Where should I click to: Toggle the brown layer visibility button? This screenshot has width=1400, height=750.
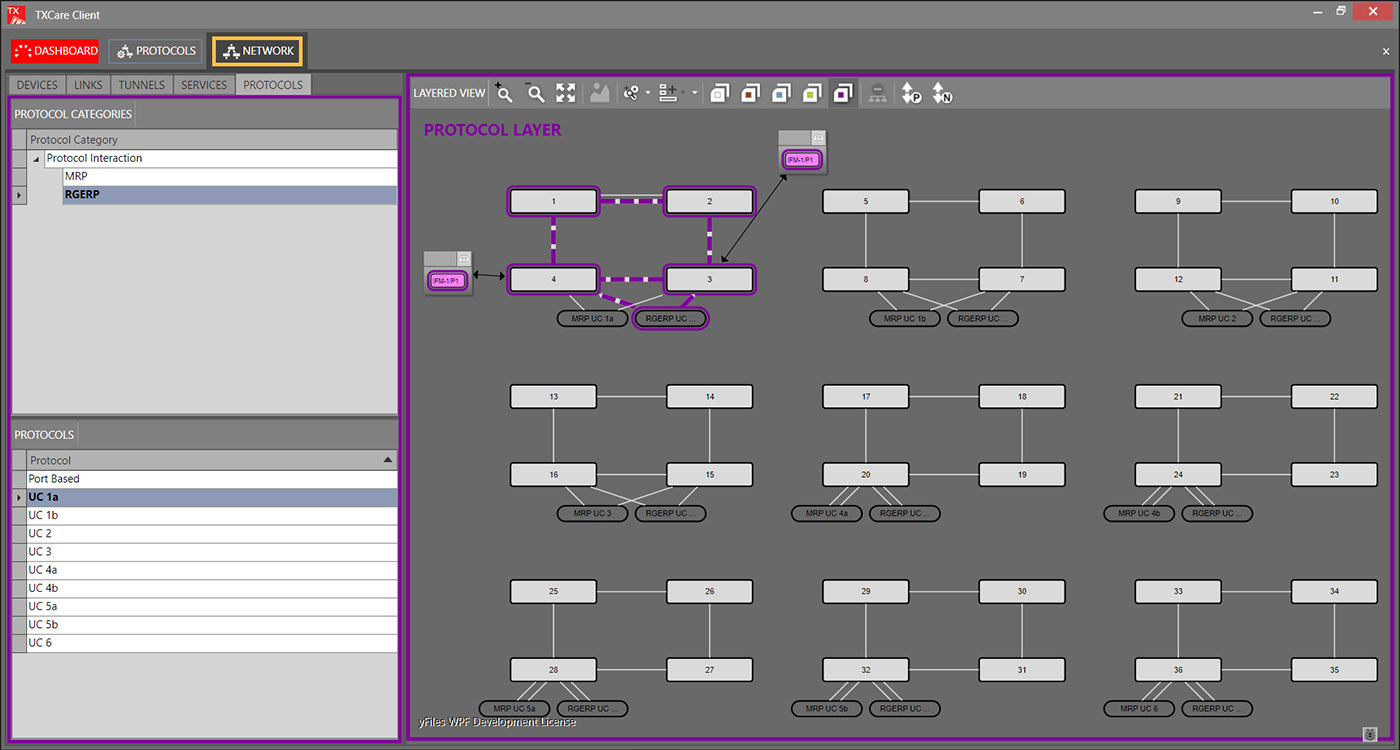tap(750, 93)
